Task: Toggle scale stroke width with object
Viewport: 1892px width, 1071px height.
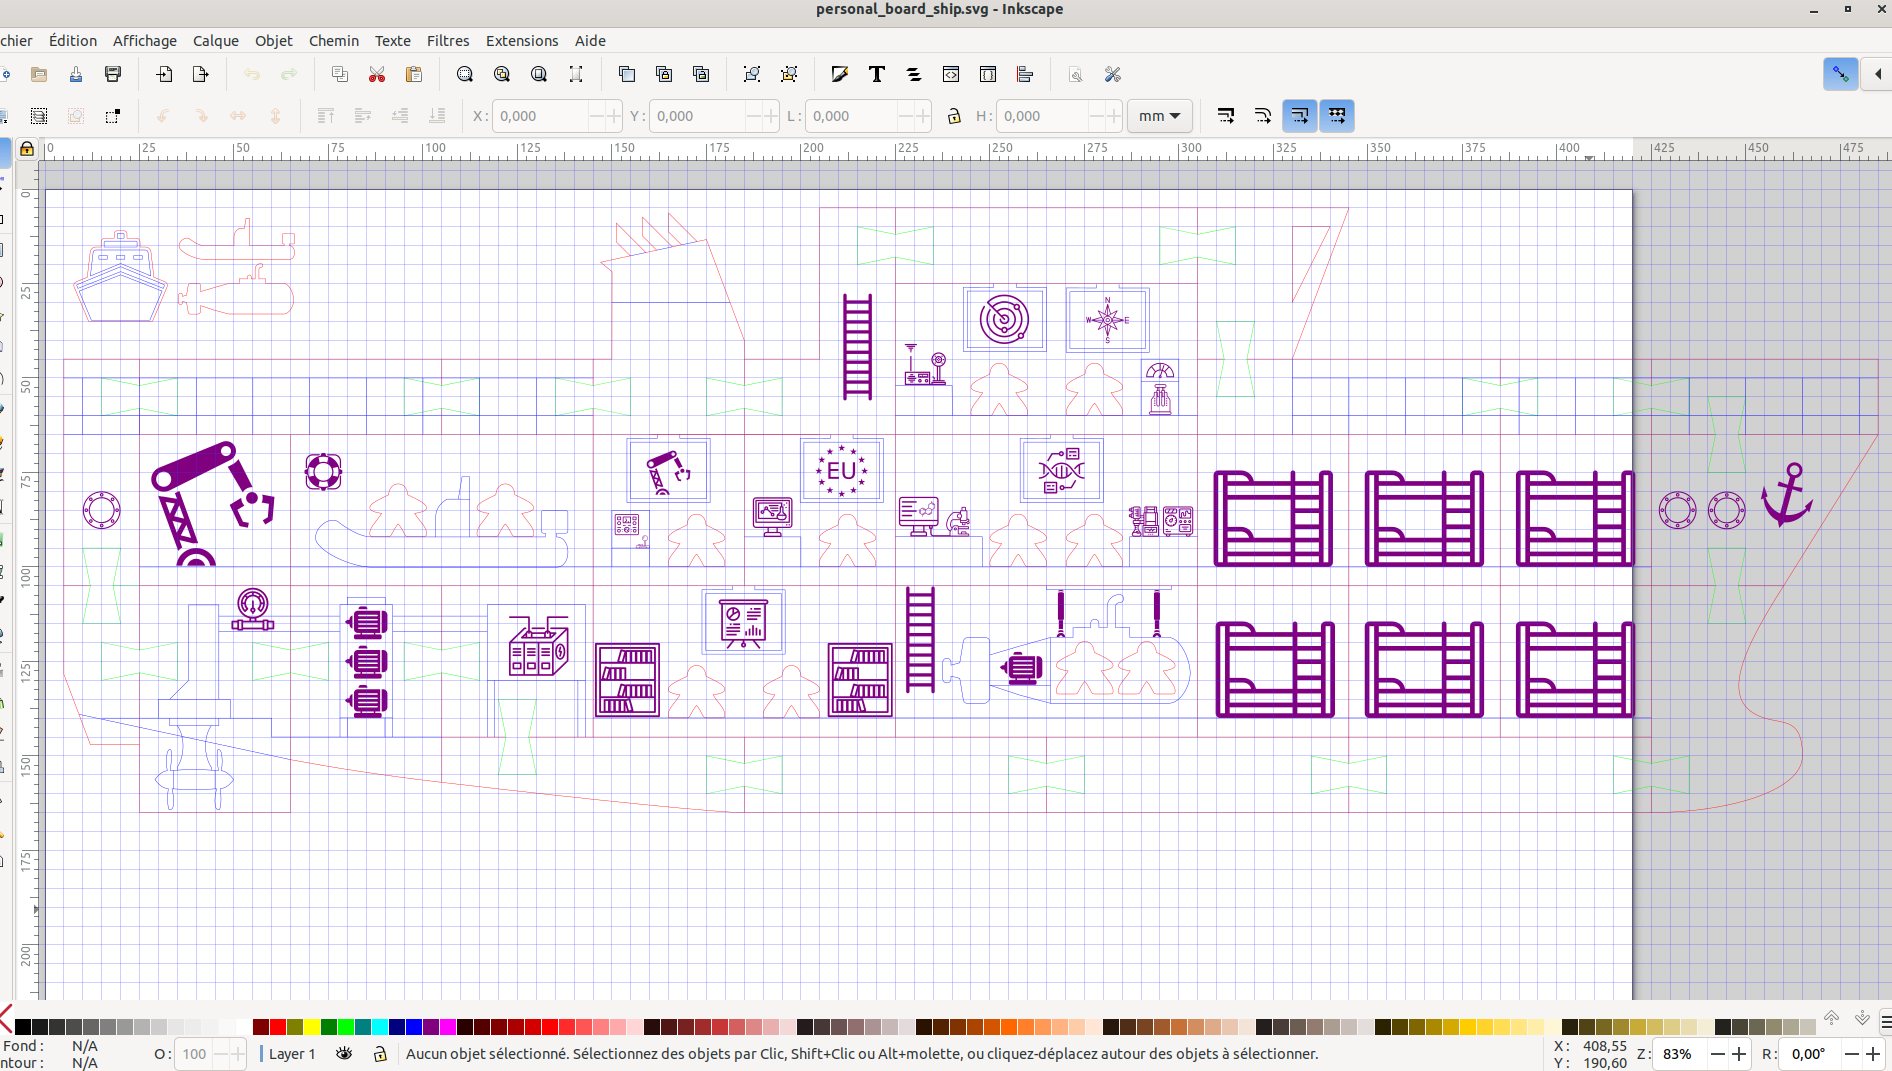Action: click(1226, 116)
